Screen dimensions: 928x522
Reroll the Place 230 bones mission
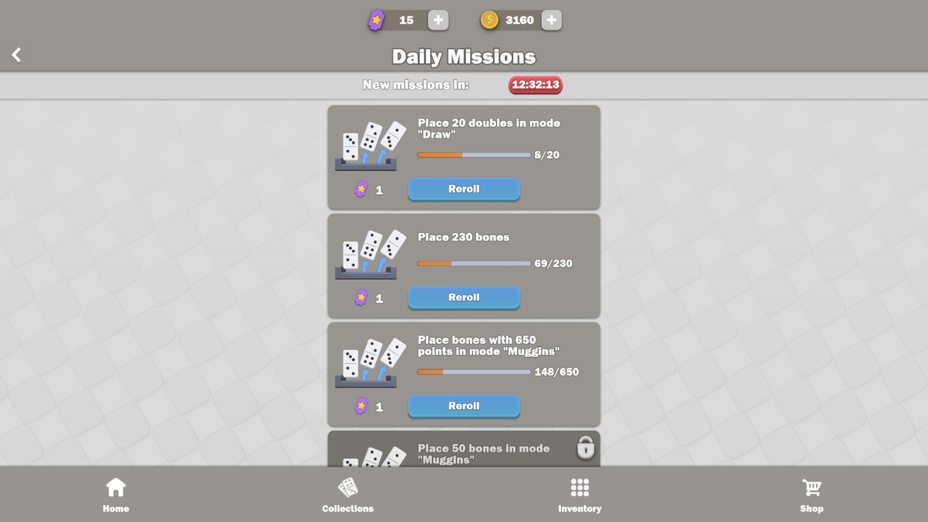click(464, 298)
